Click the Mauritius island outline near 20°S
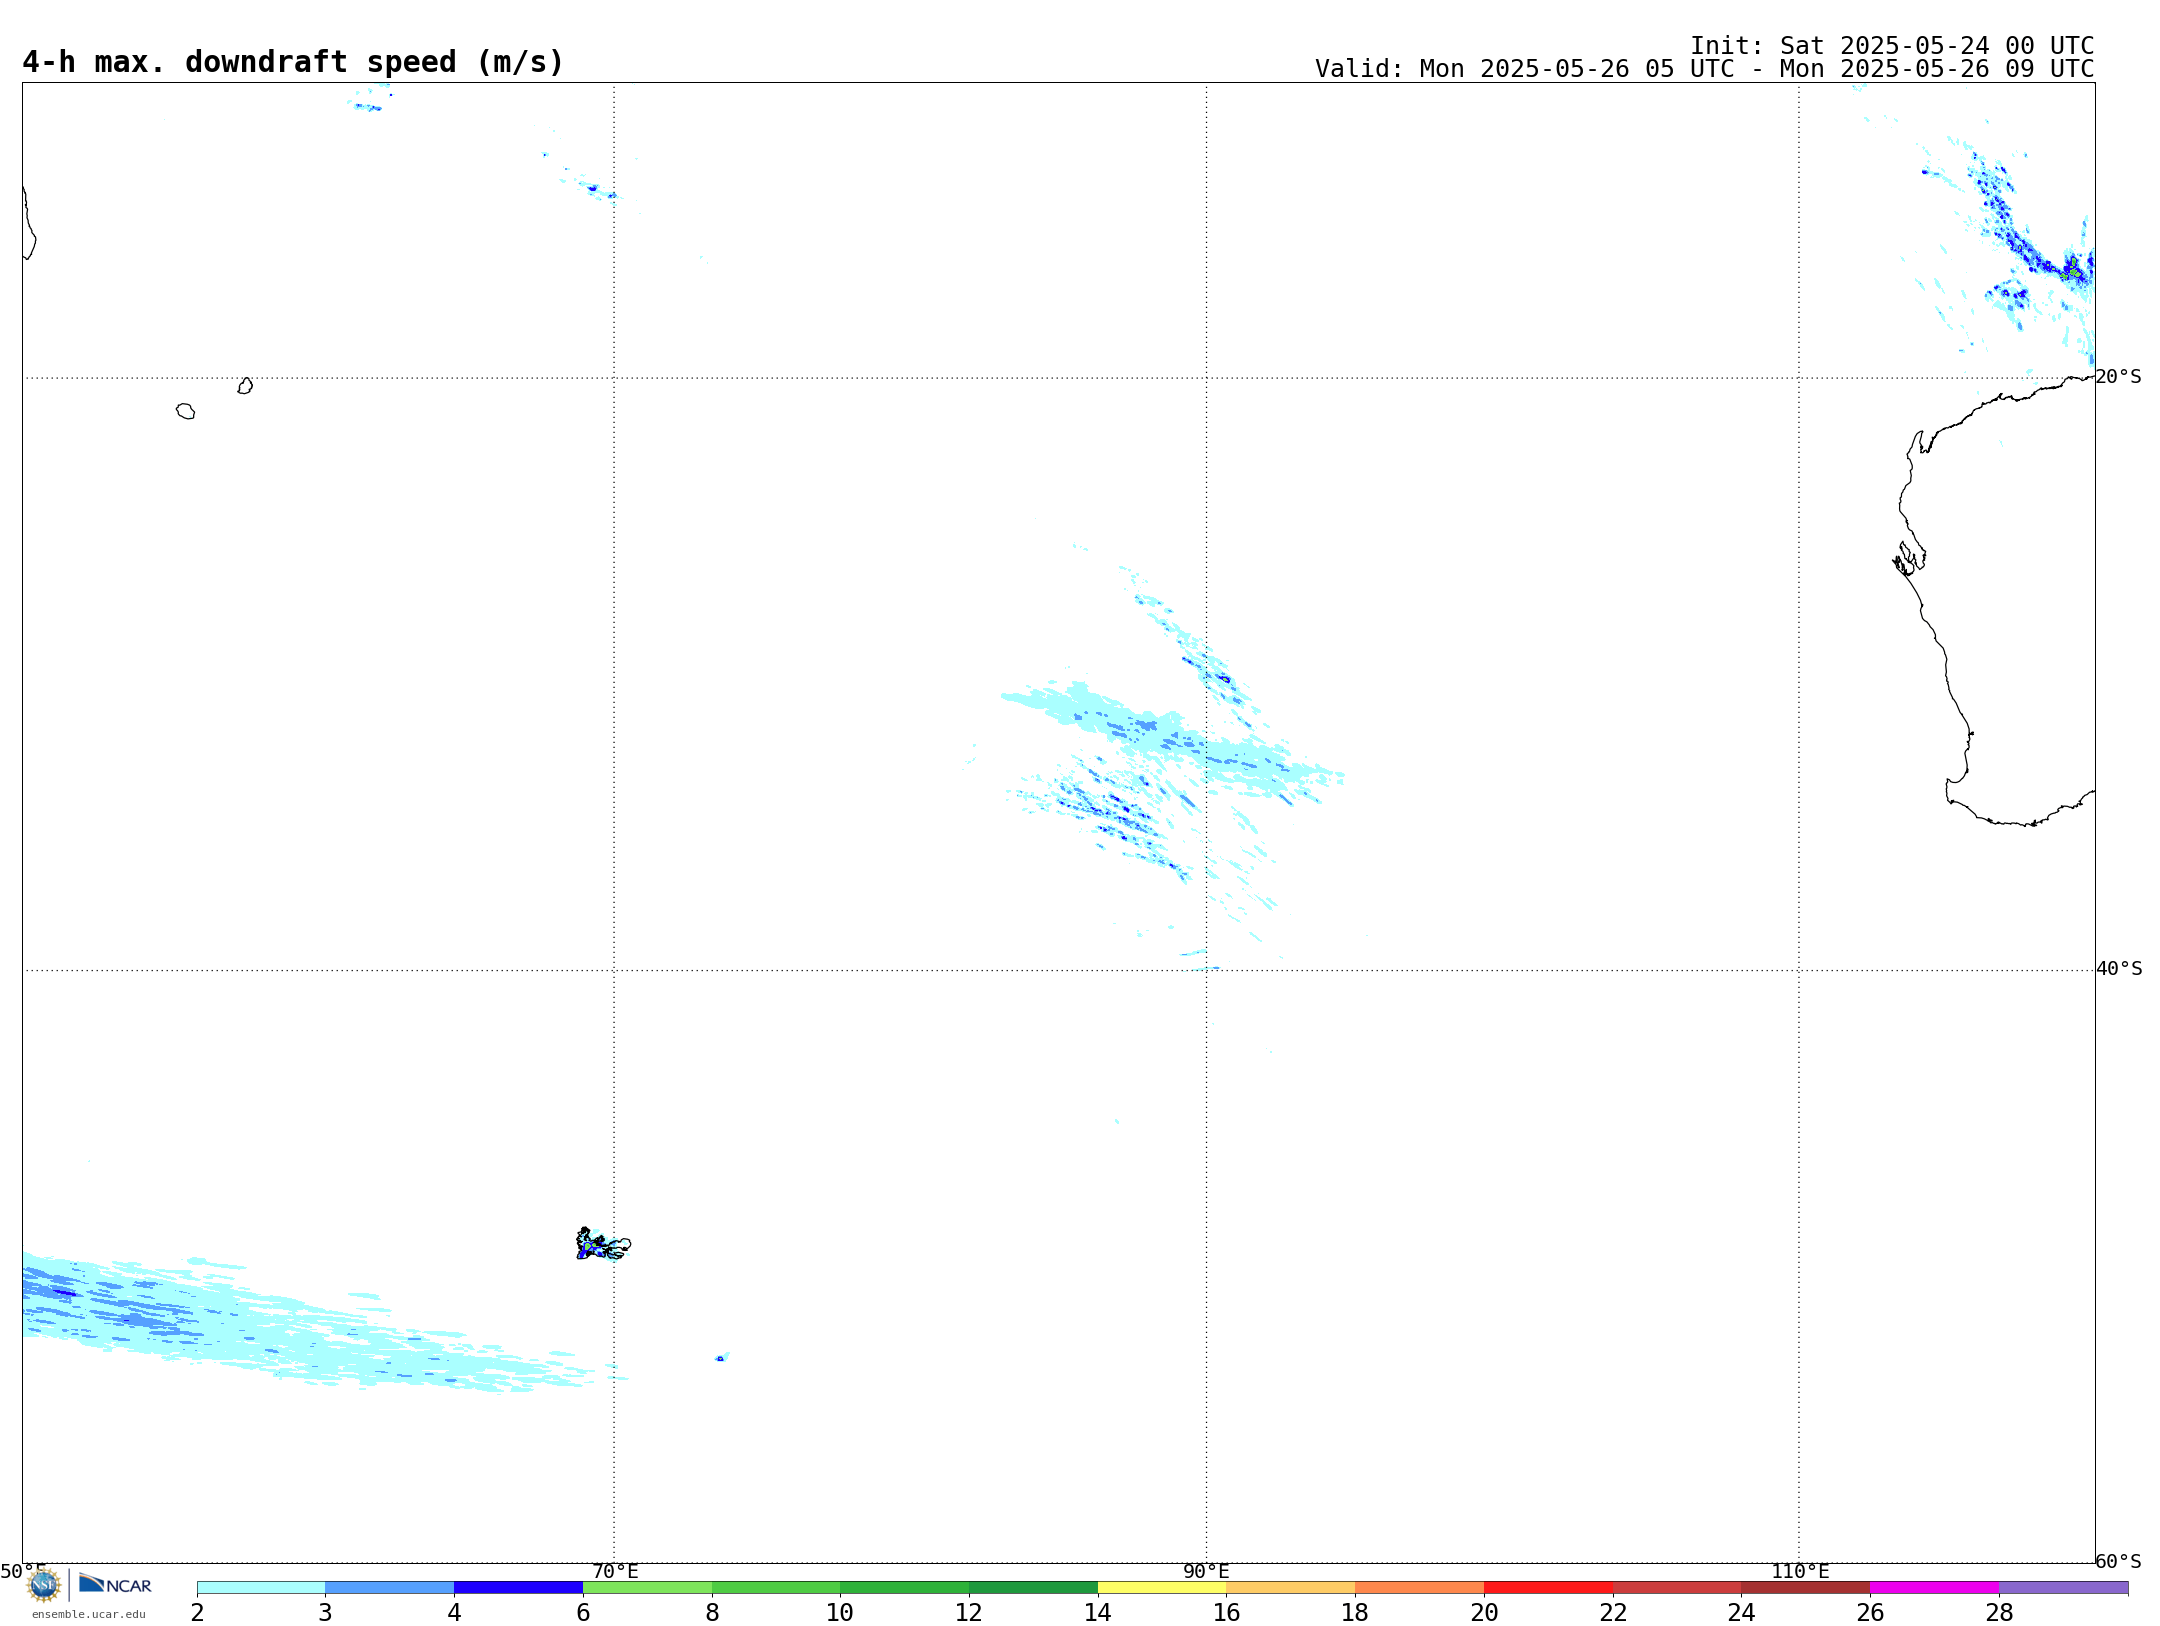2160x1626 pixels. [245, 386]
